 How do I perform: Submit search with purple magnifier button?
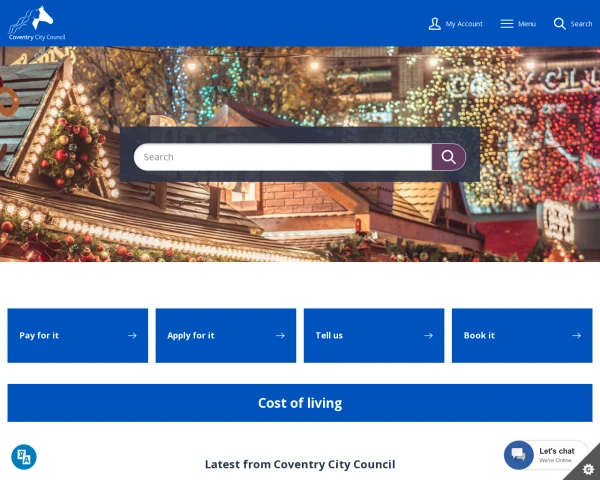coord(448,157)
